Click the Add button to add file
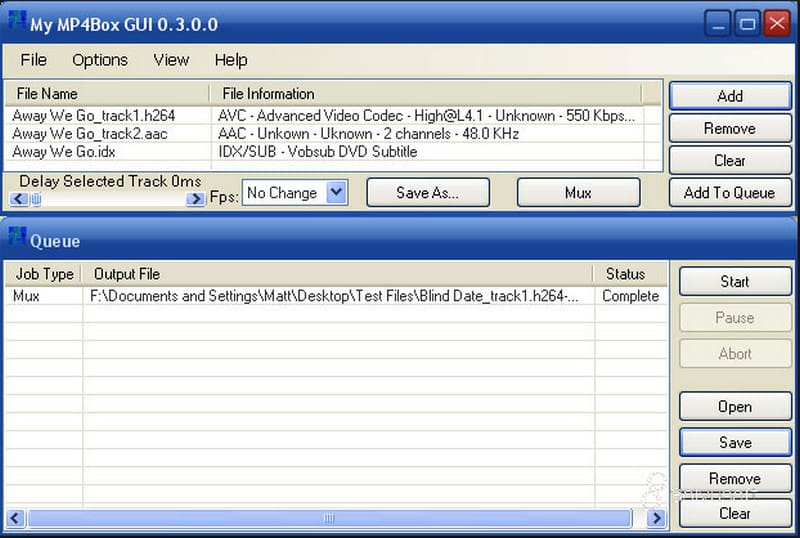The image size is (800, 538). (729, 96)
